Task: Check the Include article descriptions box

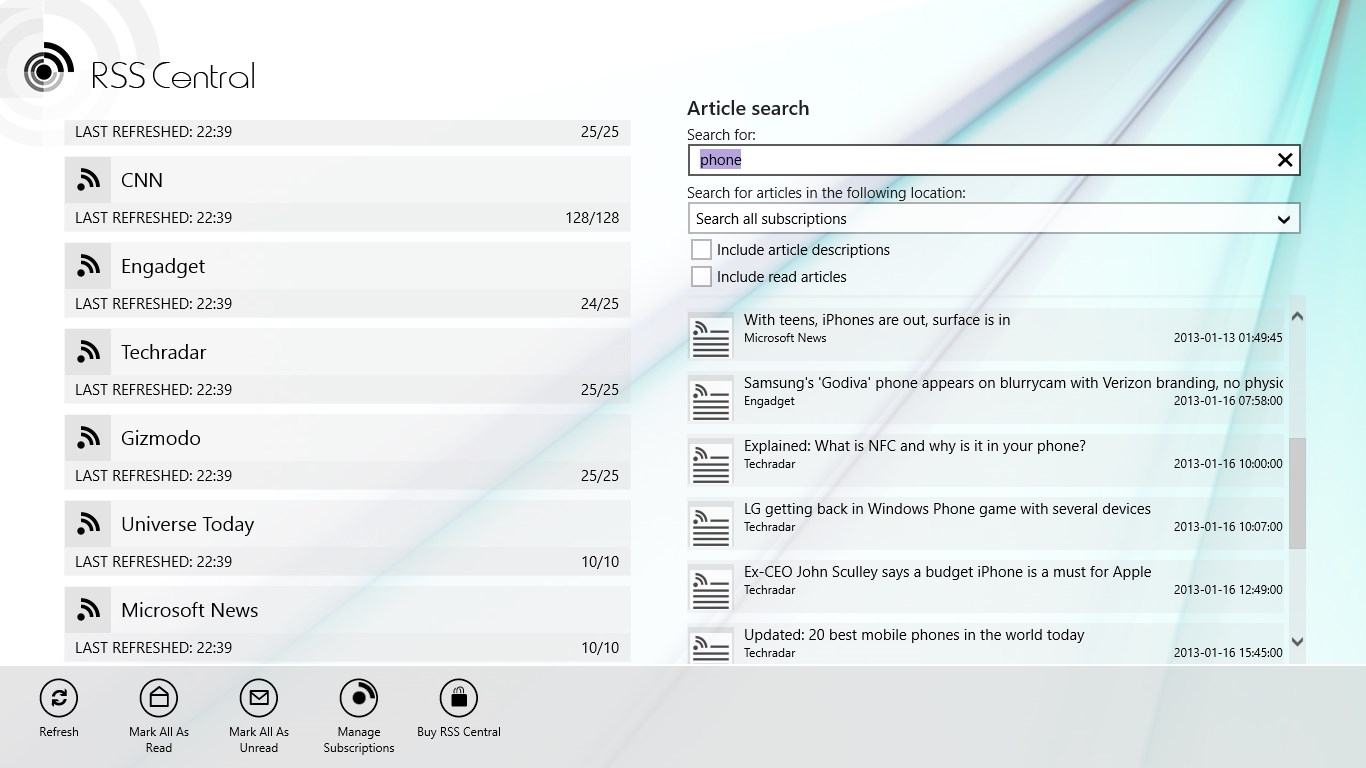Action: [x=701, y=249]
